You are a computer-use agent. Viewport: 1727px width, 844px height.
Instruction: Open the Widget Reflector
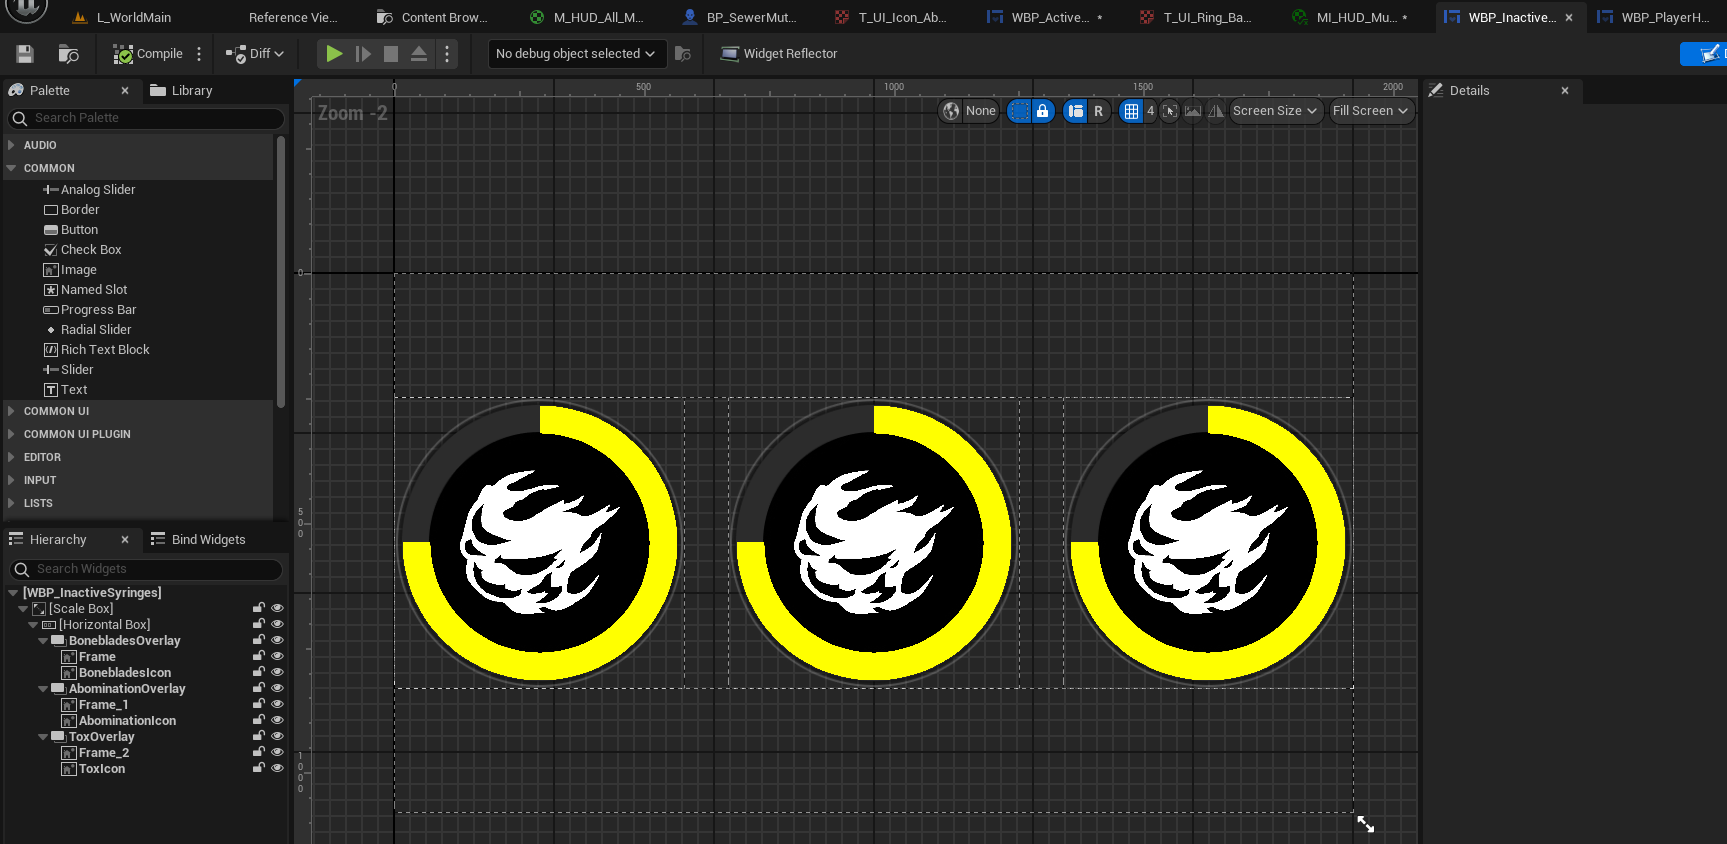(779, 54)
